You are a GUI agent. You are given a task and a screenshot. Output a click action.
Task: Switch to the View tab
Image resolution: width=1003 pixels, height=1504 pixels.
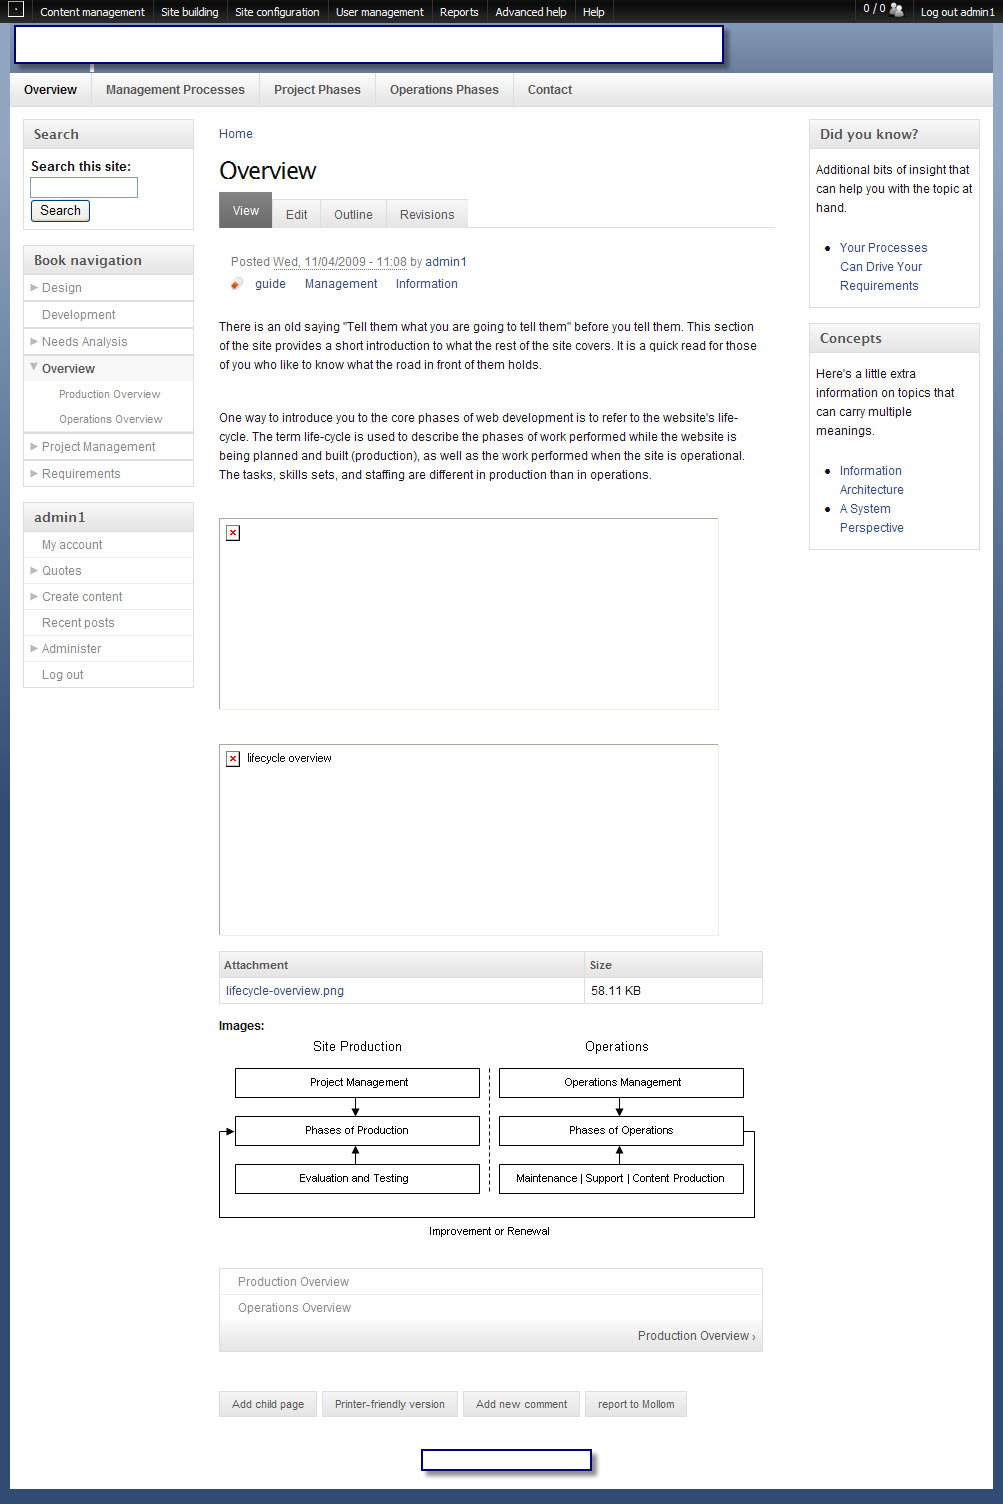[245, 211]
